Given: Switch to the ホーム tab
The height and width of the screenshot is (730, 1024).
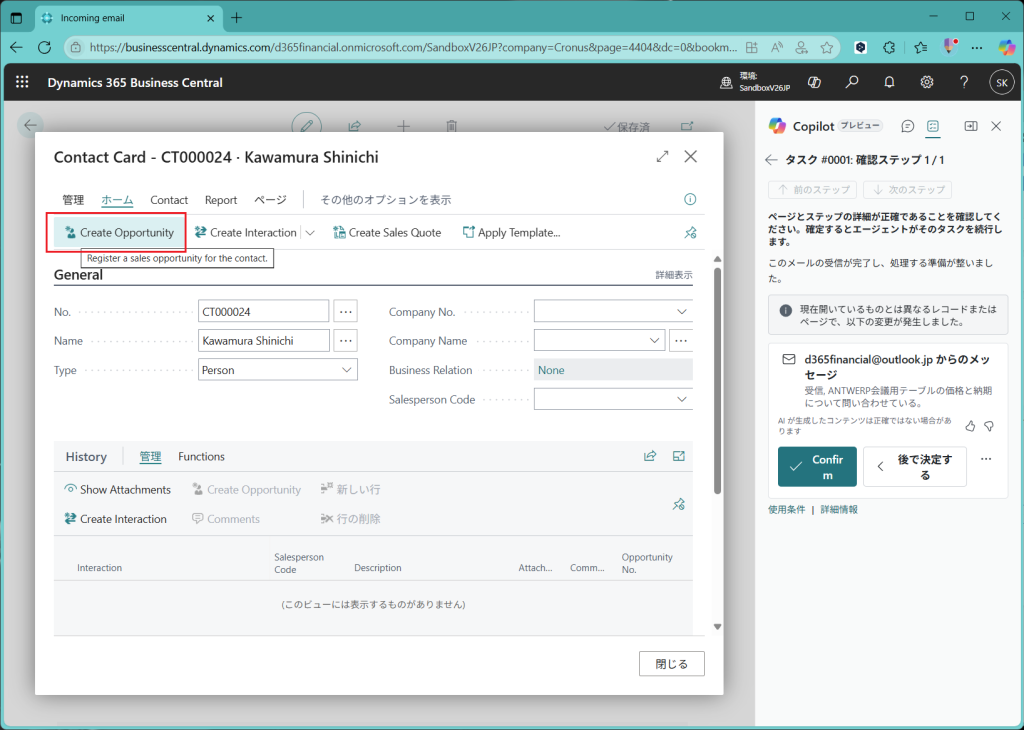Looking at the screenshot, I should tap(117, 200).
